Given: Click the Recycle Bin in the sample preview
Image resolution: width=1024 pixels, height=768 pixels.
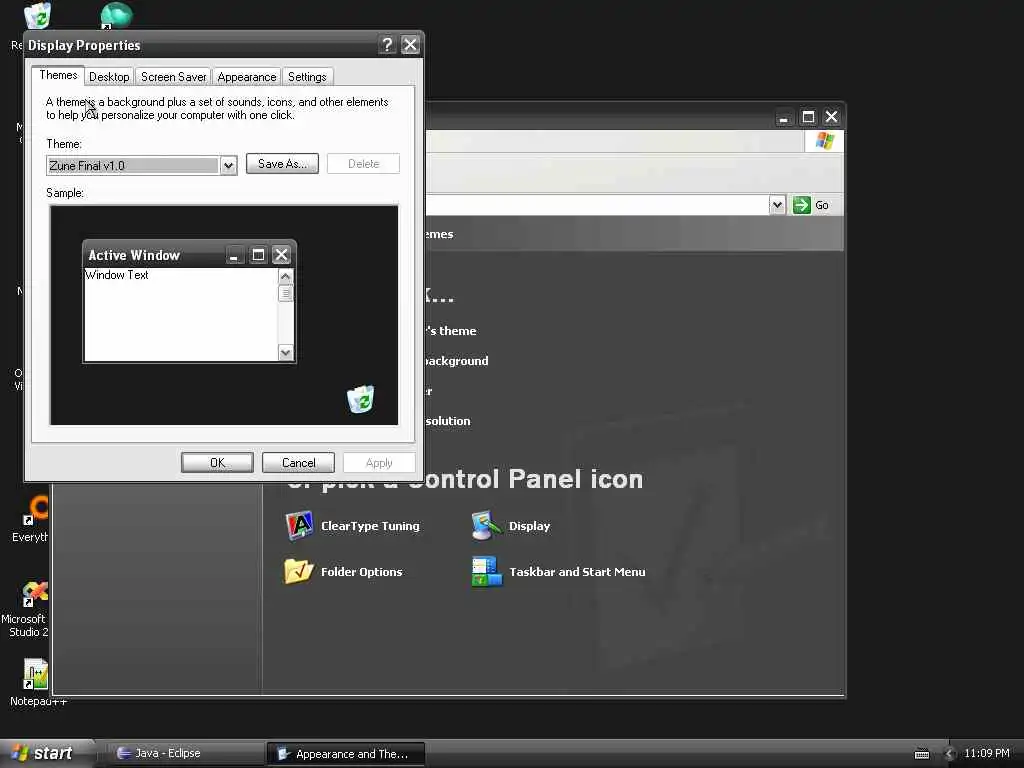Looking at the screenshot, I should coord(360,399).
